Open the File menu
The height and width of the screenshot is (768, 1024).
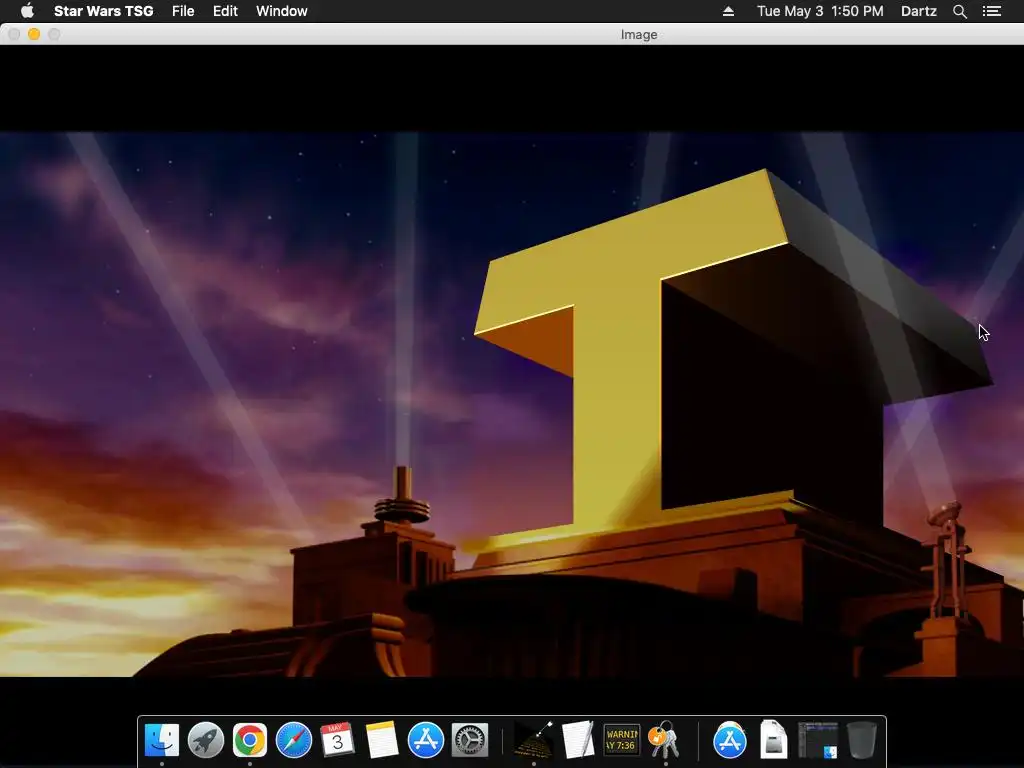pos(183,11)
